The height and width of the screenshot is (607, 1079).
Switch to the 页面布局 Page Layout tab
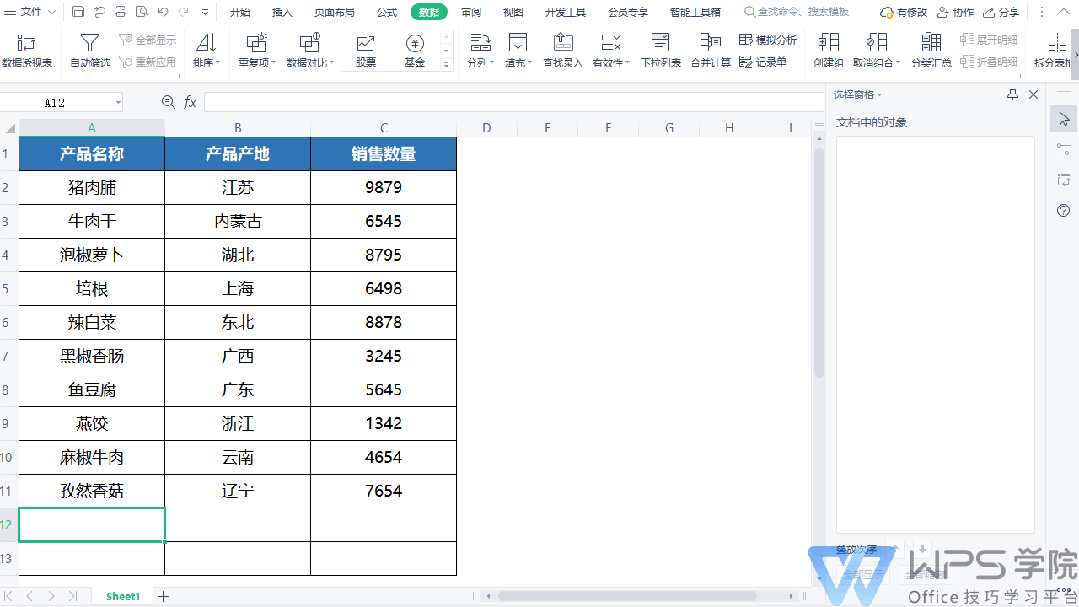click(x=334, y=12)
